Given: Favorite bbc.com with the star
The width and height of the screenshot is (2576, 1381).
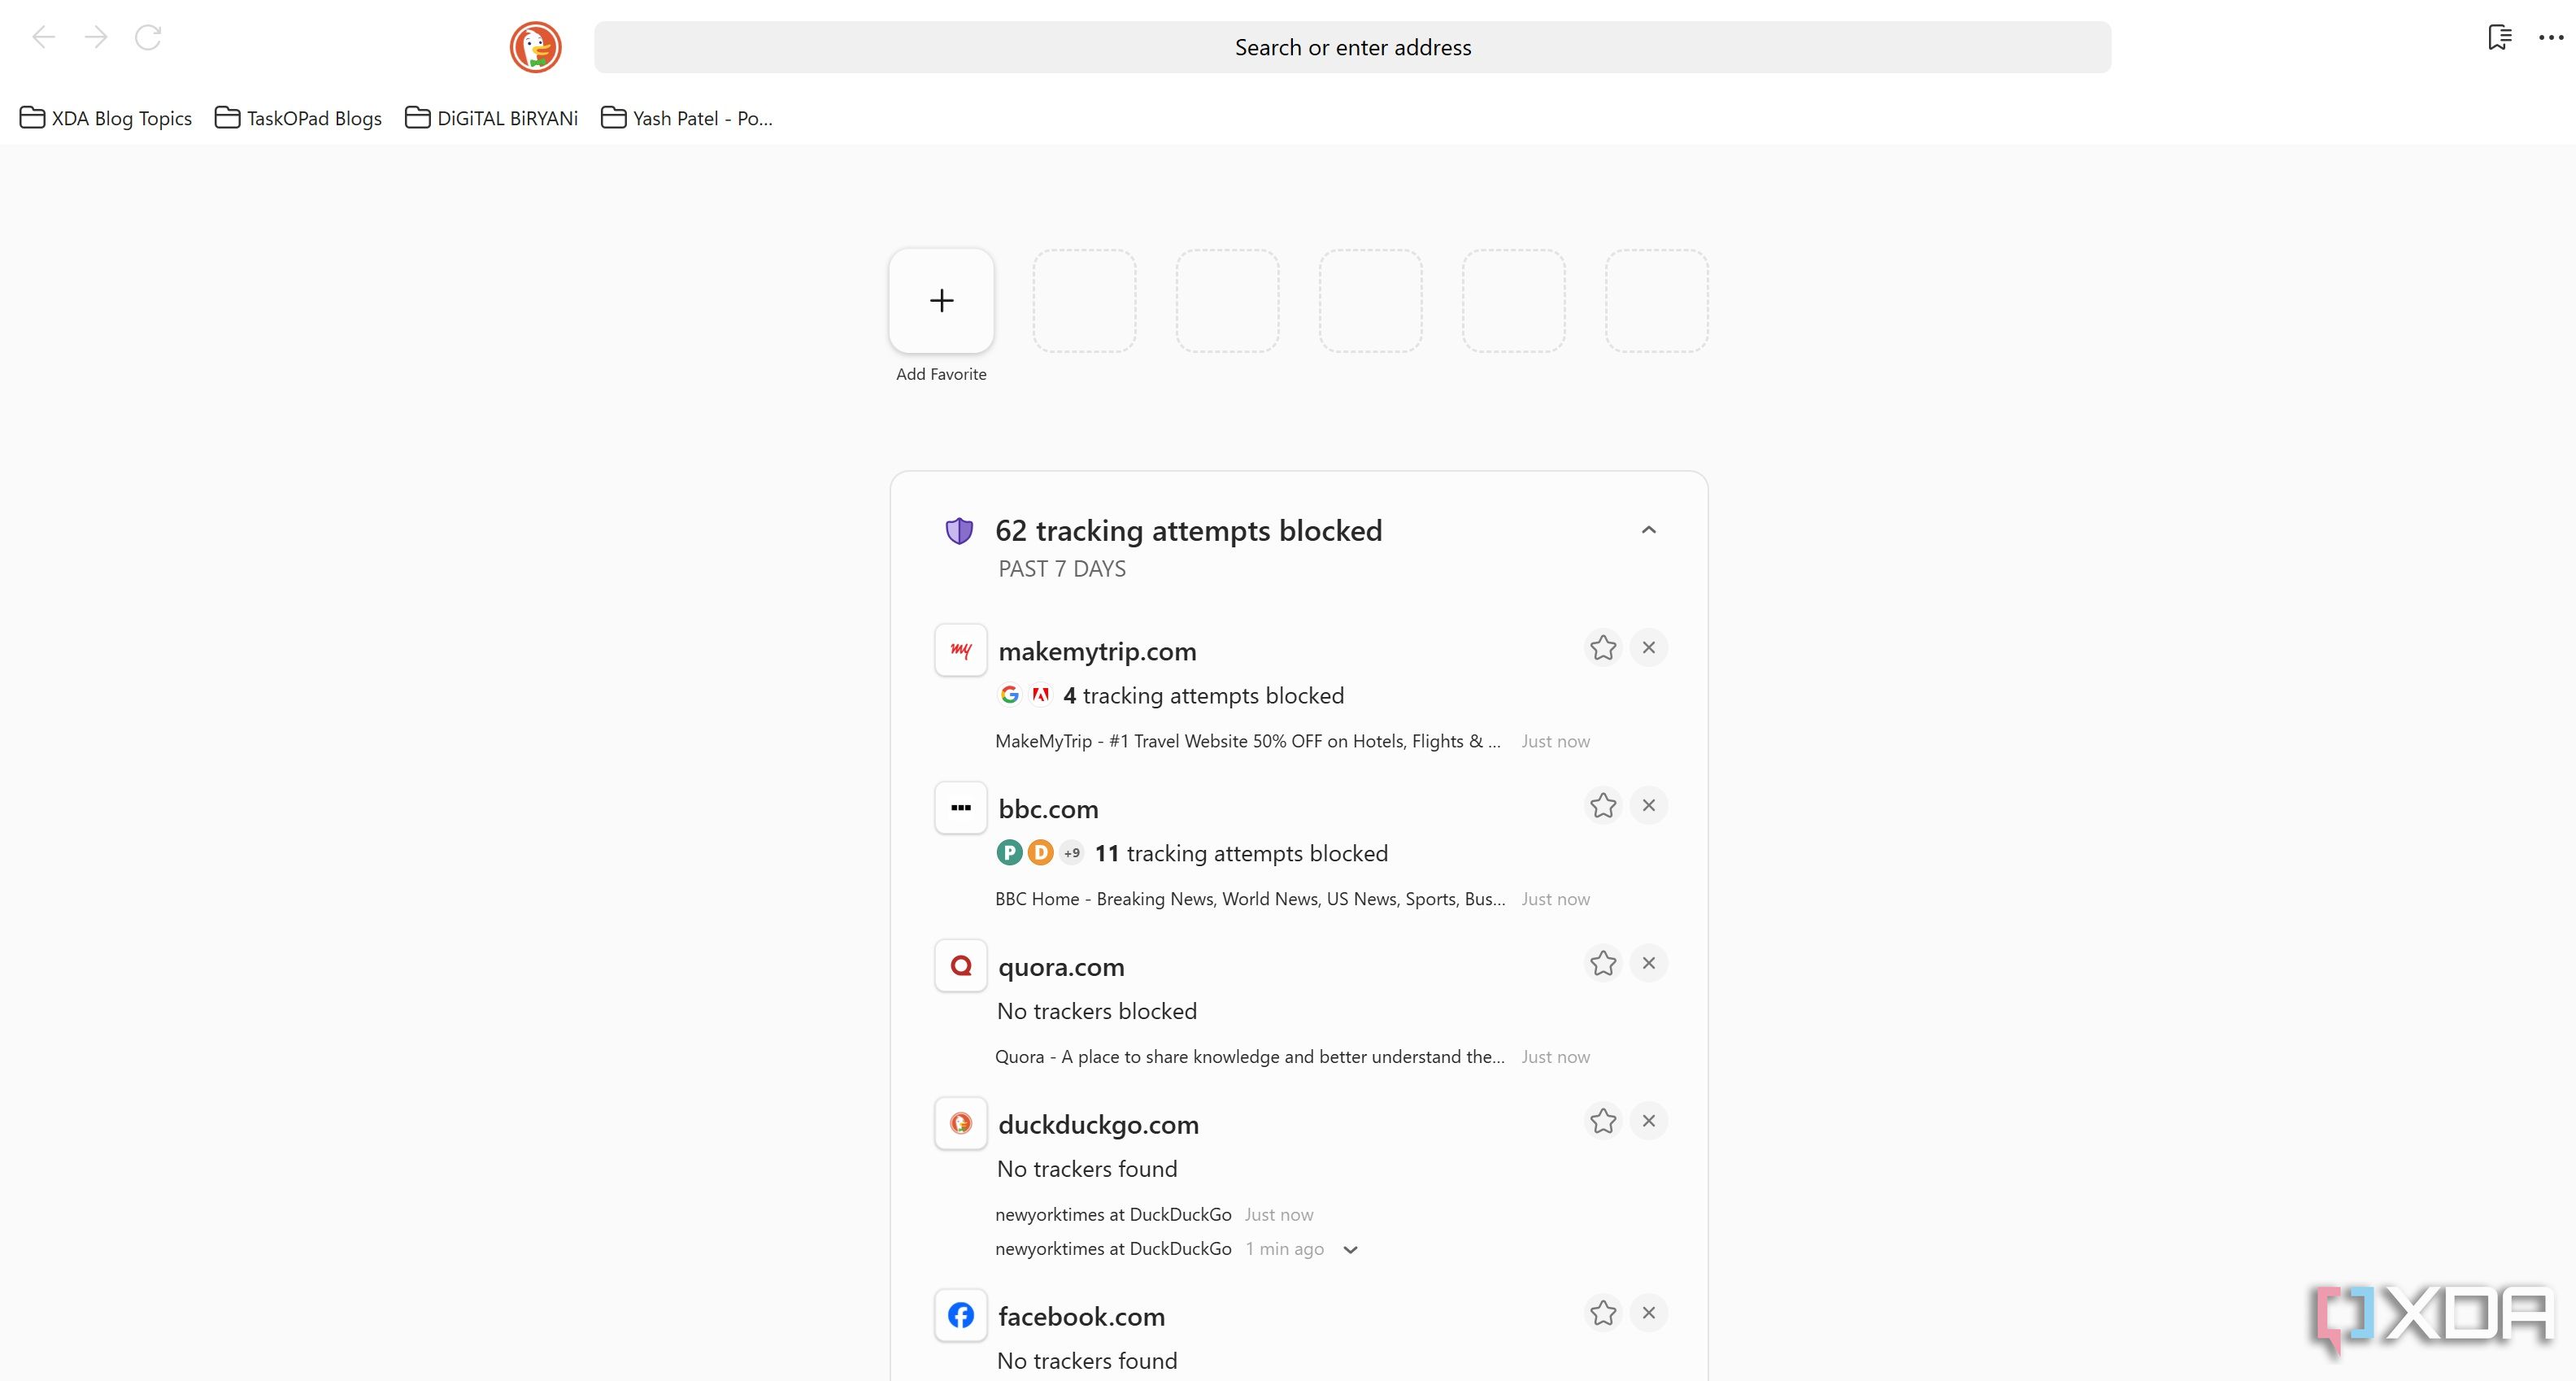Looking at the screenshot, I should (1603, 806).
